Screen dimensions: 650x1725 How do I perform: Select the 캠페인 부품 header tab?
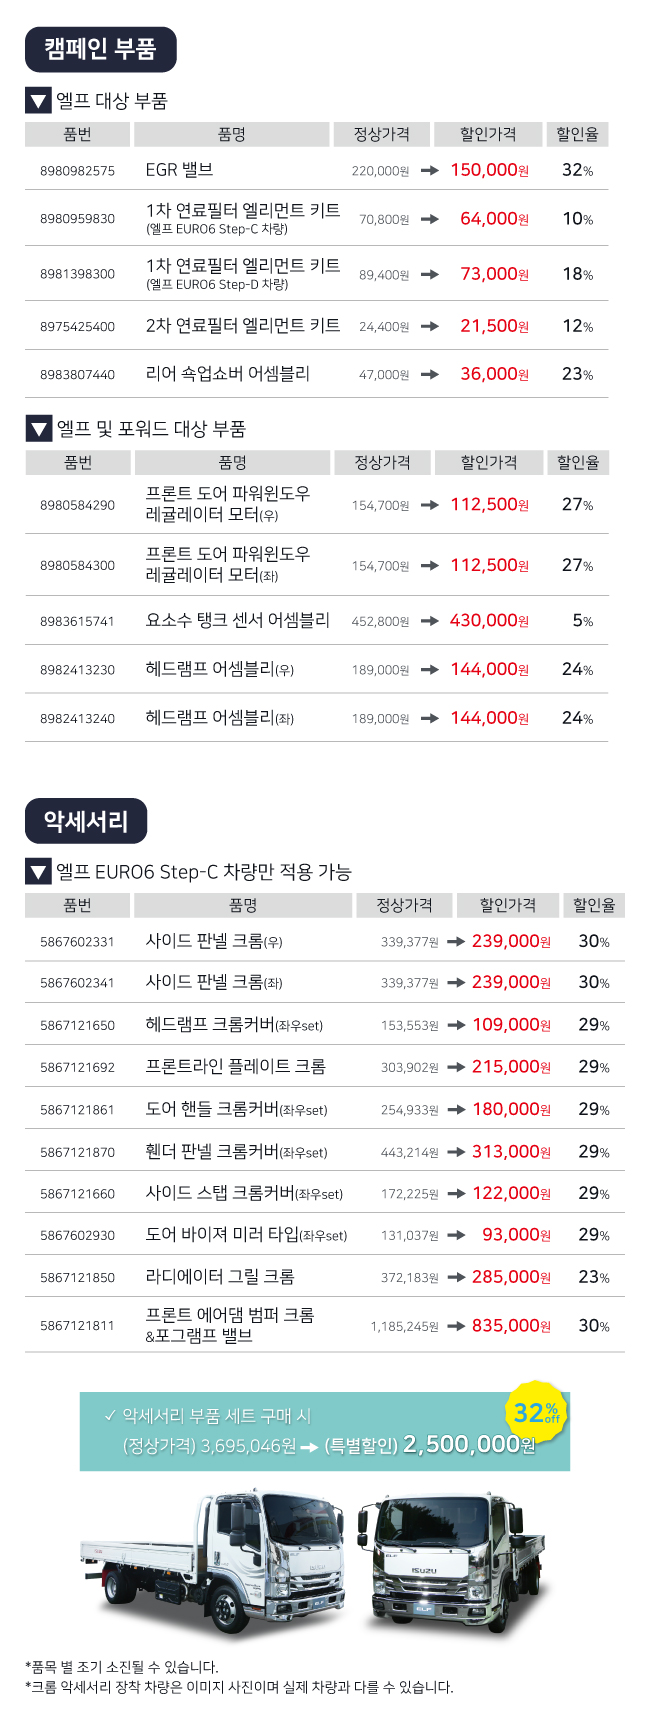(100, 50)
